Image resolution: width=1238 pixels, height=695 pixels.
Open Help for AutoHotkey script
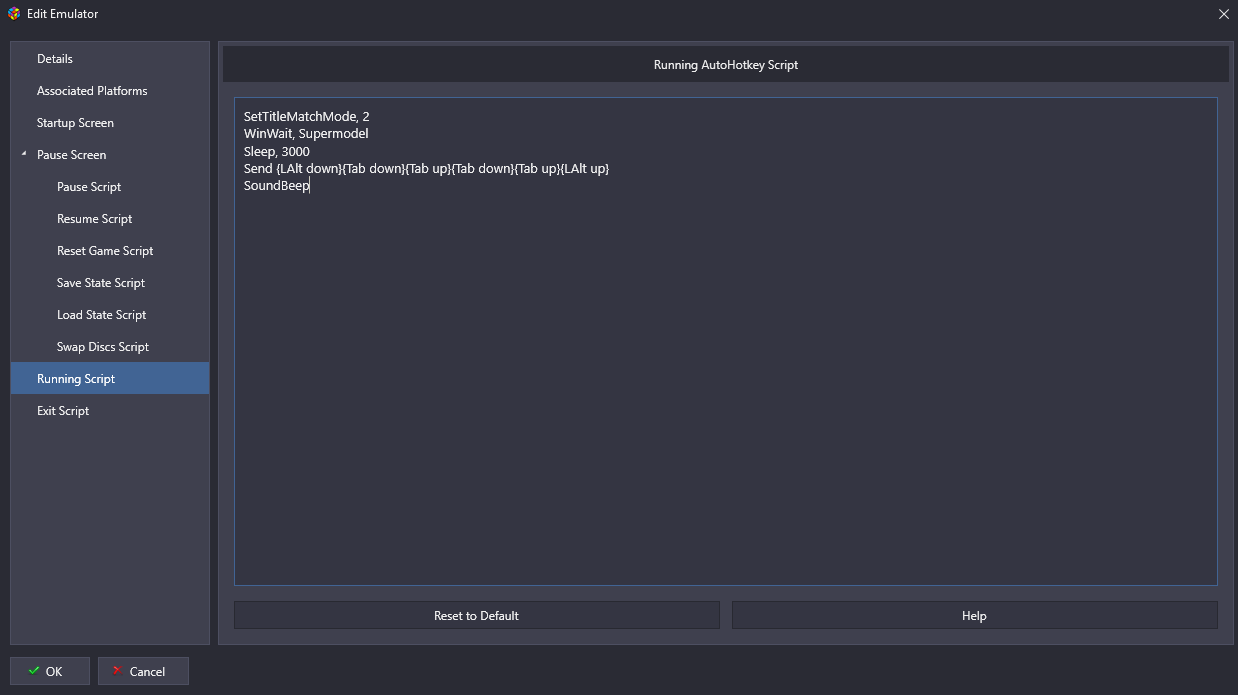click(x=974, y=615)
